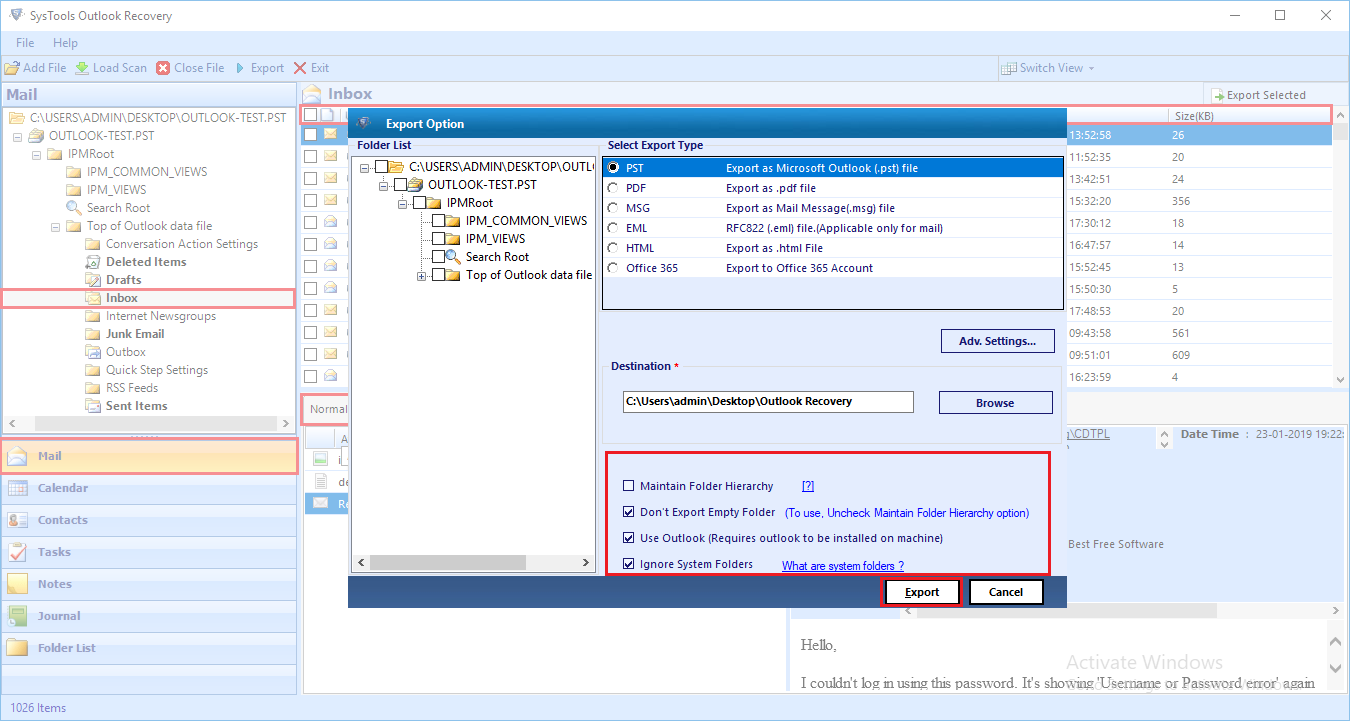Image resolution: width=1350 pixels, height=721 pixels.
Task: Click the Add File toolbar icon
Action: pyautogui.click(x=12, y=68)
